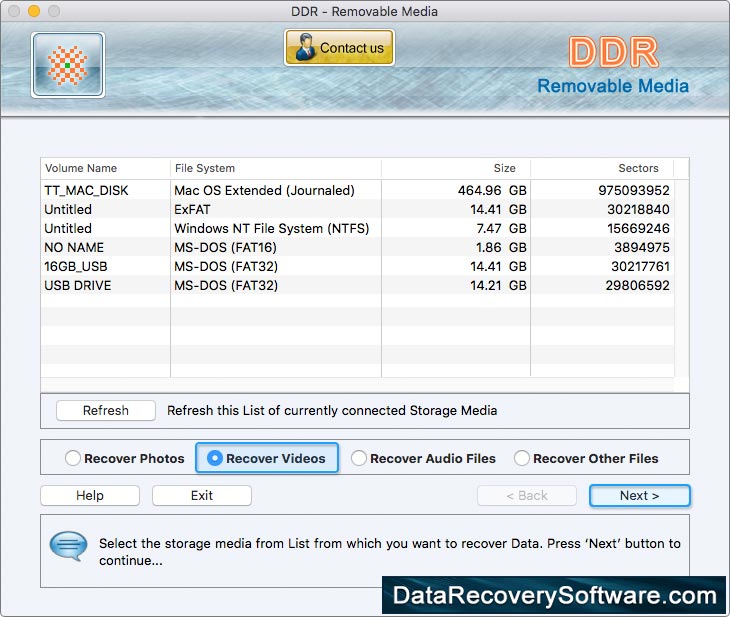
Task: Select the 16GB_USB volume row
Action: pos(358,266)
